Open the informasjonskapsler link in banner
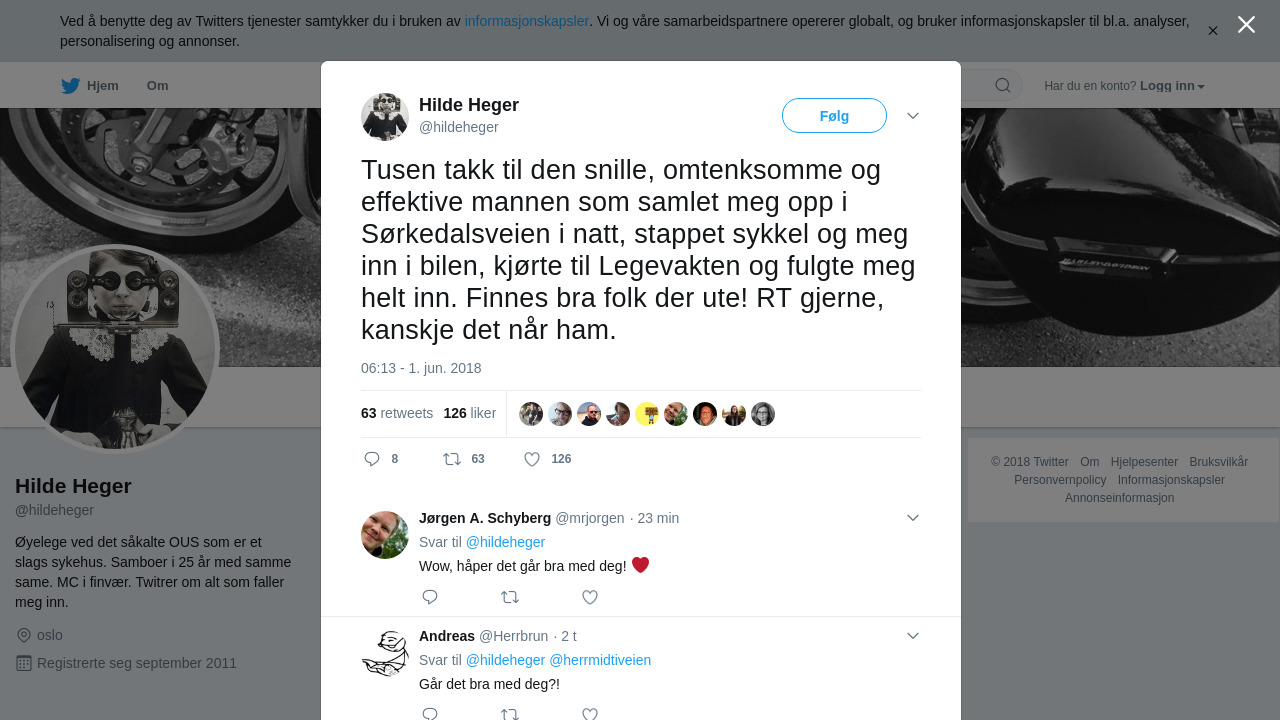Image resolution: width=1280 pixels, height=720 pixels. (x=526, y=21)
